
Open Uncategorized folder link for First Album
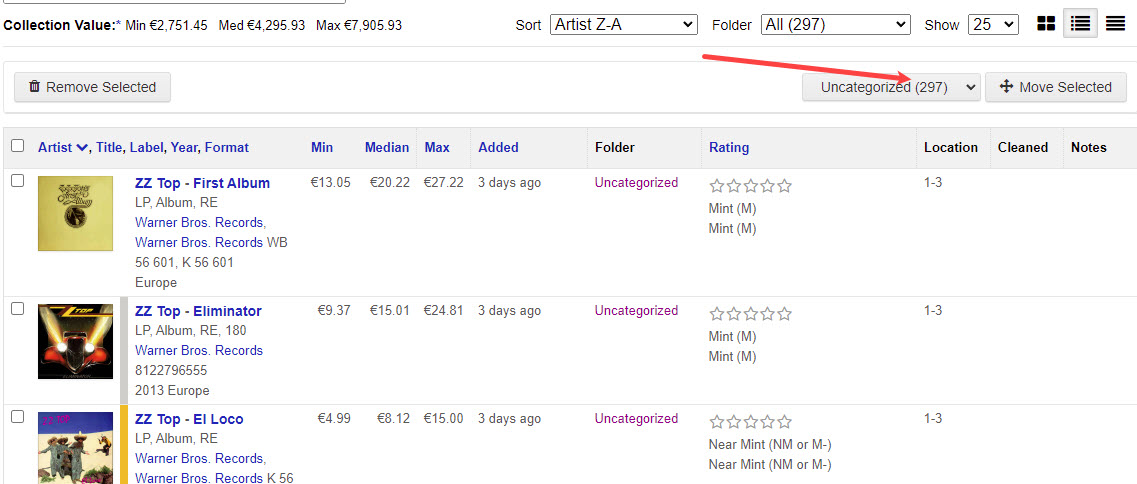tap(636, 183)
